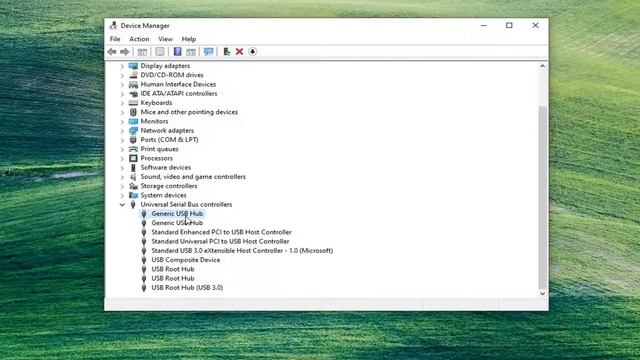
Task: Select USB Root Hub (USB 3.0) label
Action: [x=187, y=288]
